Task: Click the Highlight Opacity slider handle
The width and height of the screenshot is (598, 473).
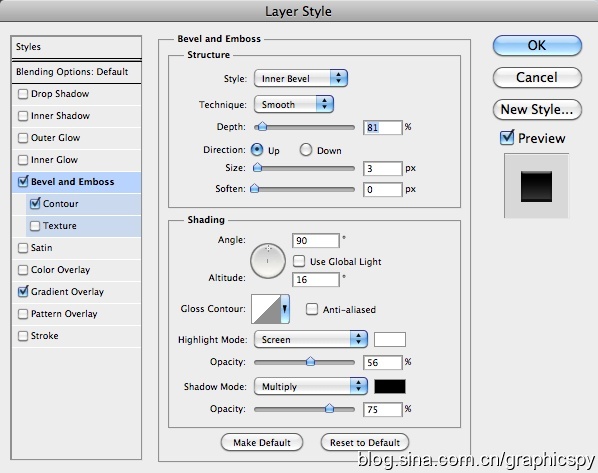Action: [310, 361]
